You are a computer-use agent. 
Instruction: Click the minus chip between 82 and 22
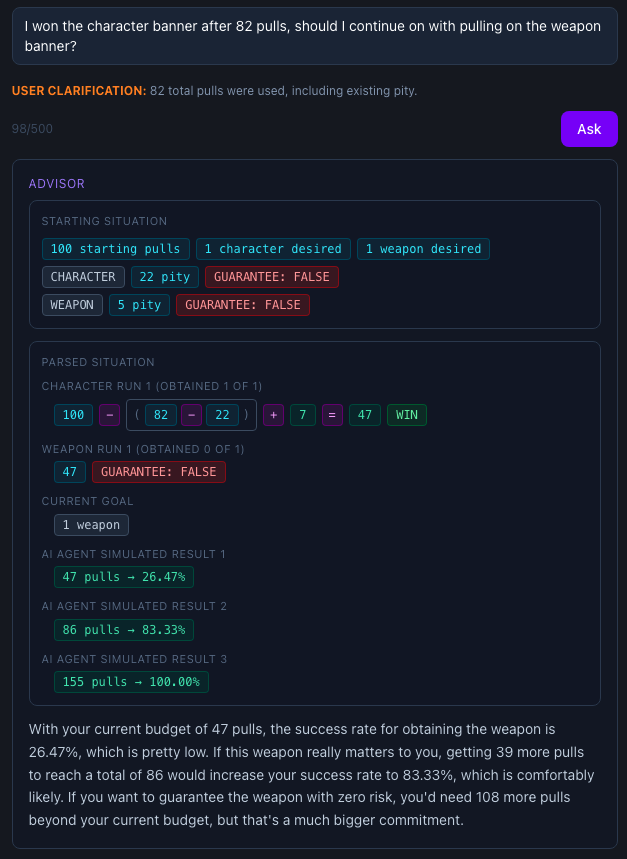point(192,415)
